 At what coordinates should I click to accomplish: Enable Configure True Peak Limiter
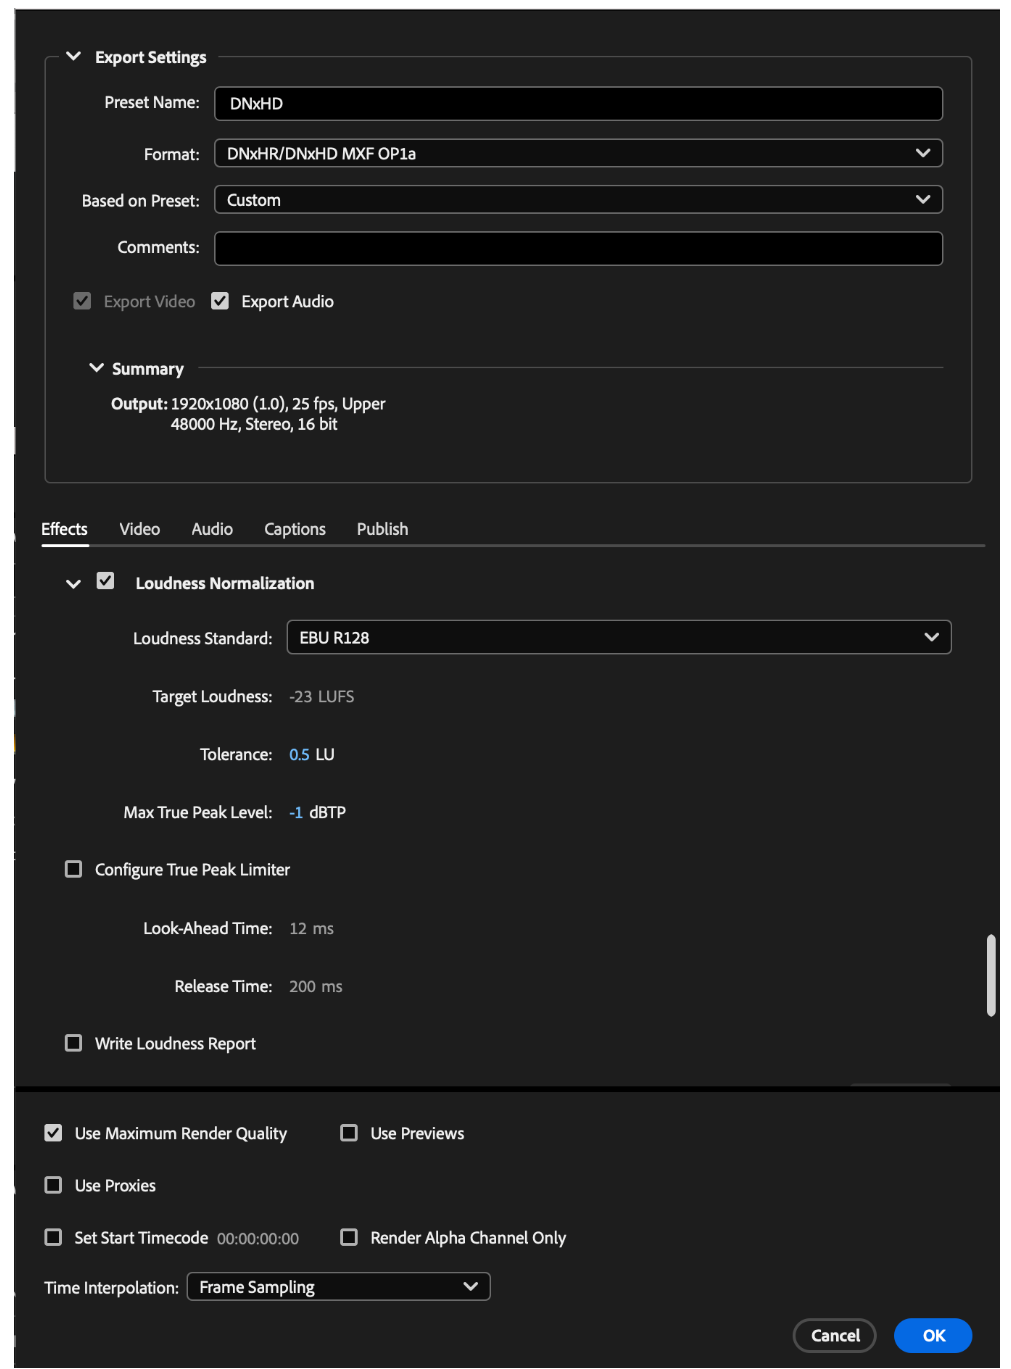click(x=73, y=869)
